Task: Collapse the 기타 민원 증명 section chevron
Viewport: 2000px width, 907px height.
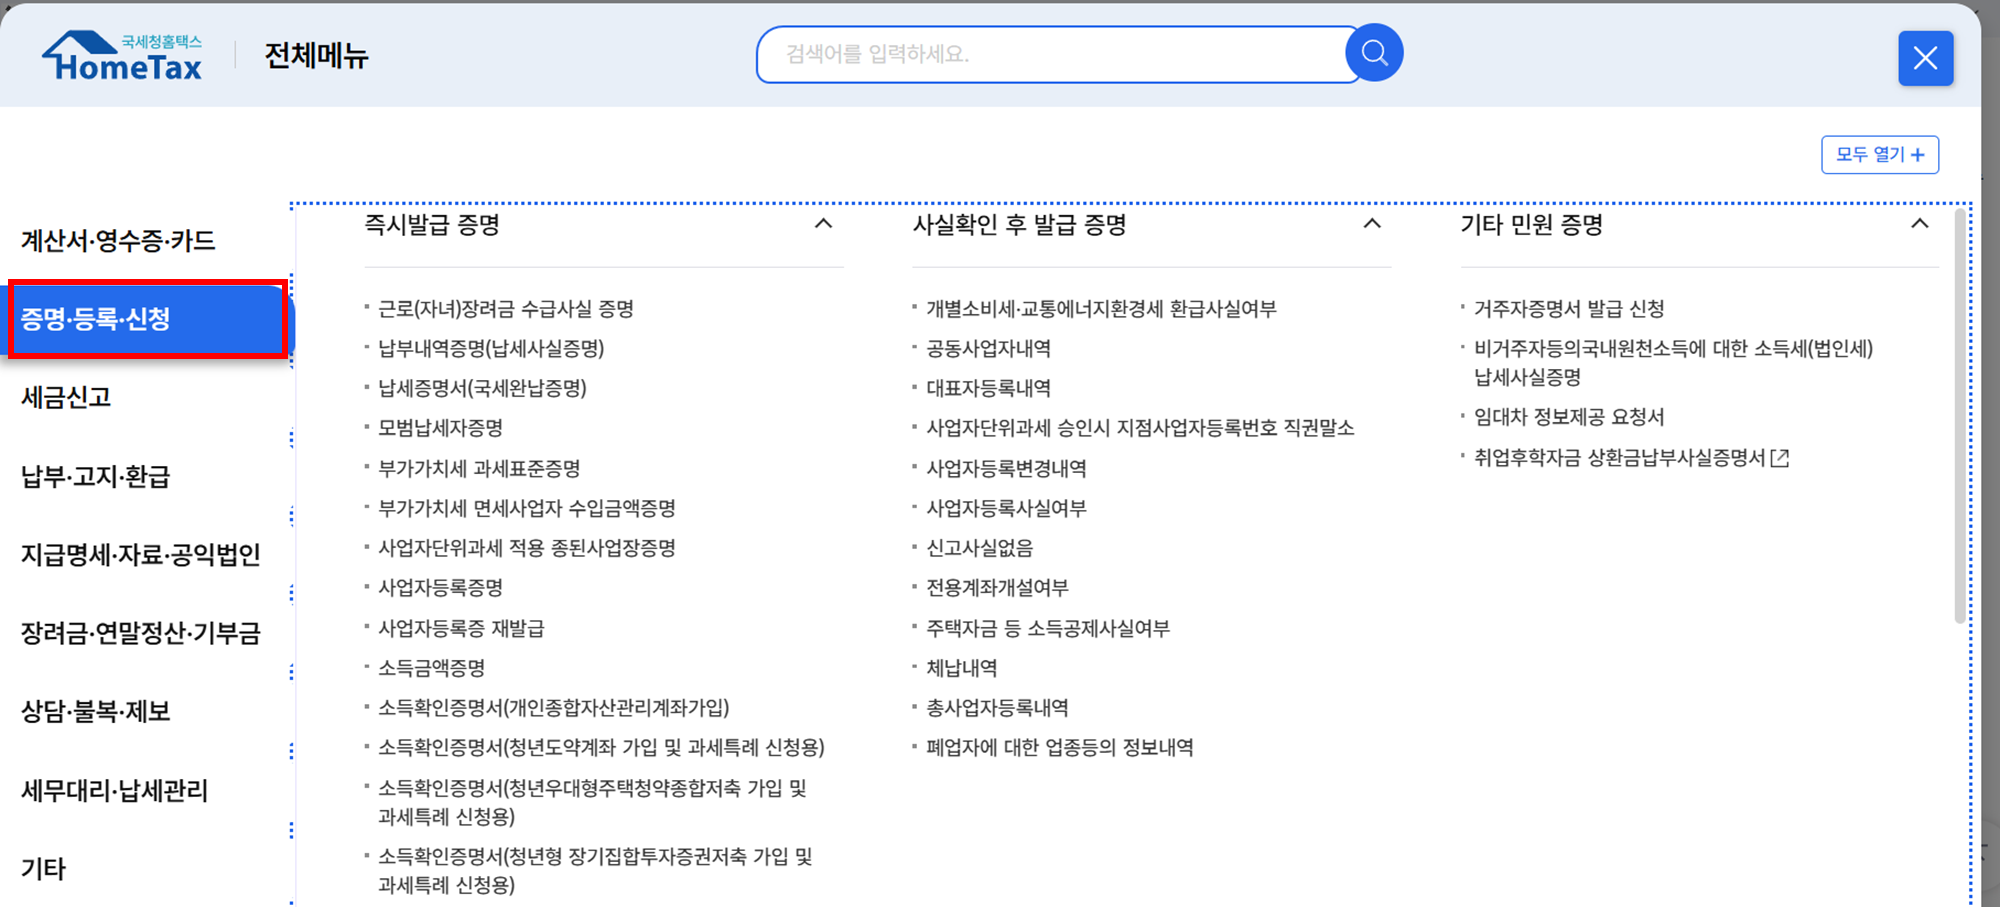Action: (1919, 224)
